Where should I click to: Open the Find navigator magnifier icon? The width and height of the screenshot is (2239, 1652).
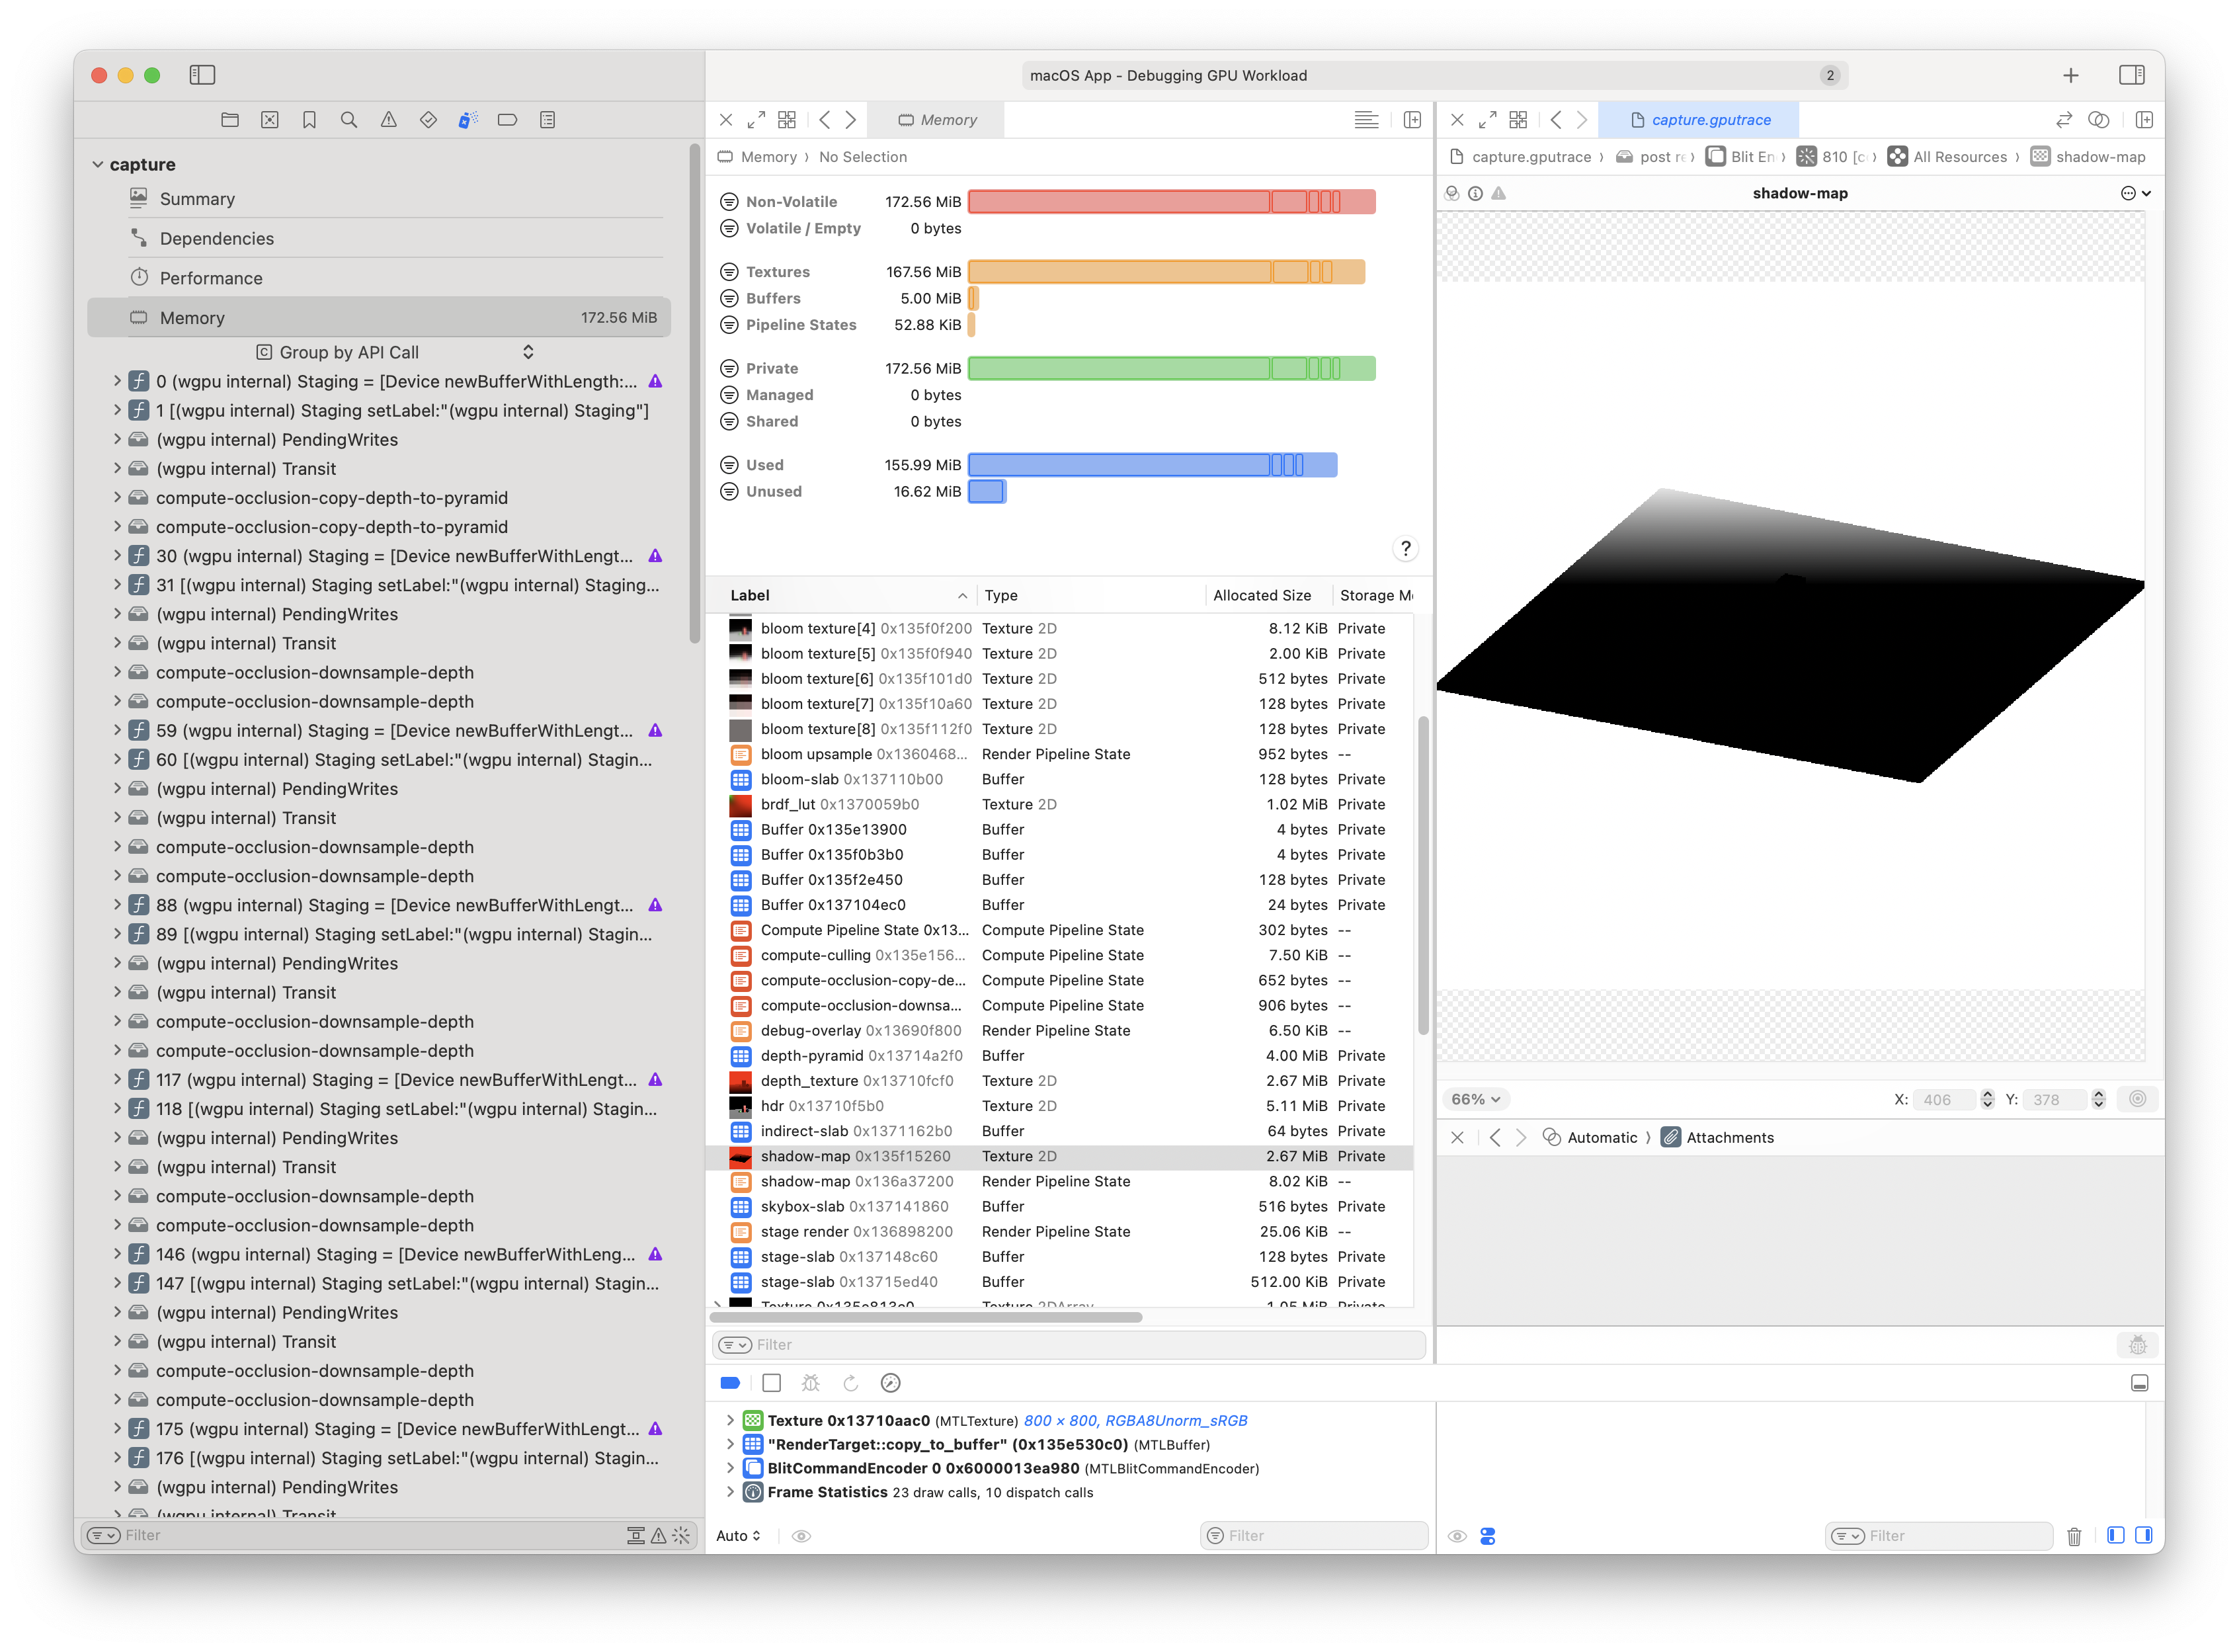coord(349,120)
